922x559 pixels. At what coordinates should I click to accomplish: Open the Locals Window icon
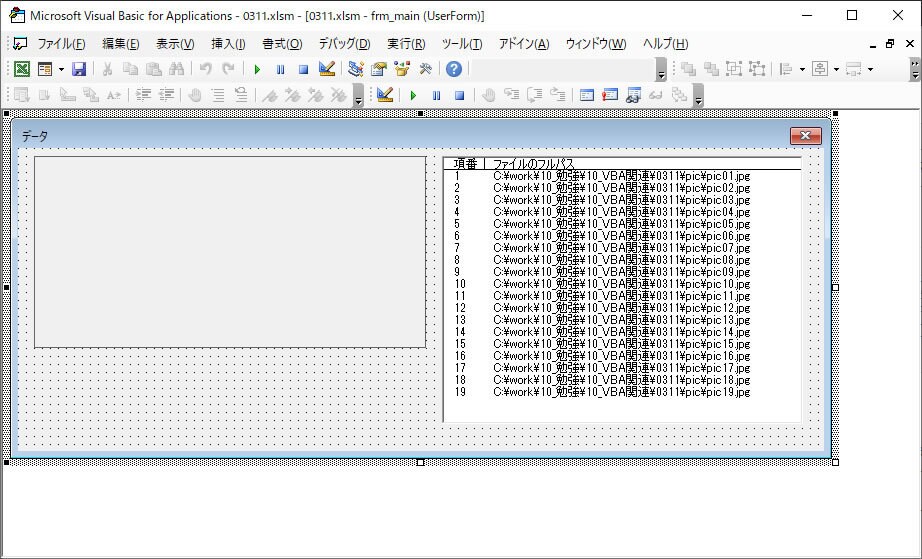click(587, 95)
